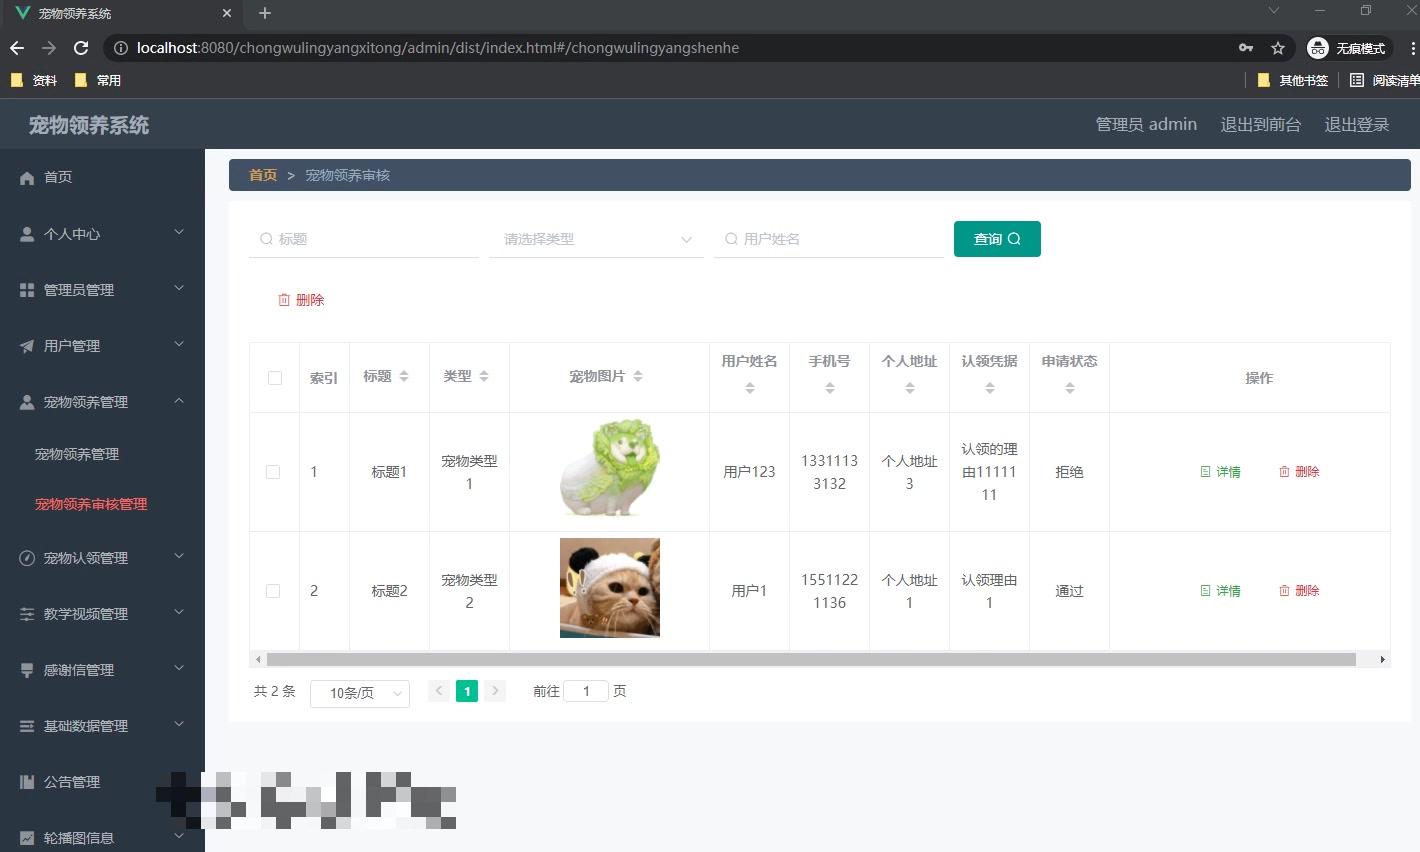The image size is (1420, 852).
Task: Open the 10条/页 page size dropdown
Action: (x=360, y=693)
